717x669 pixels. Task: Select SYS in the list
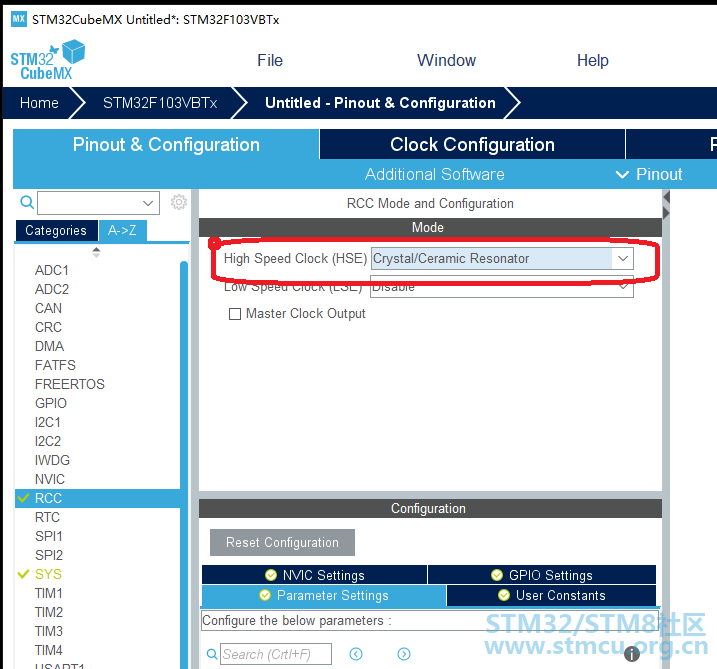pyautogui.click(x=48, y=574)
